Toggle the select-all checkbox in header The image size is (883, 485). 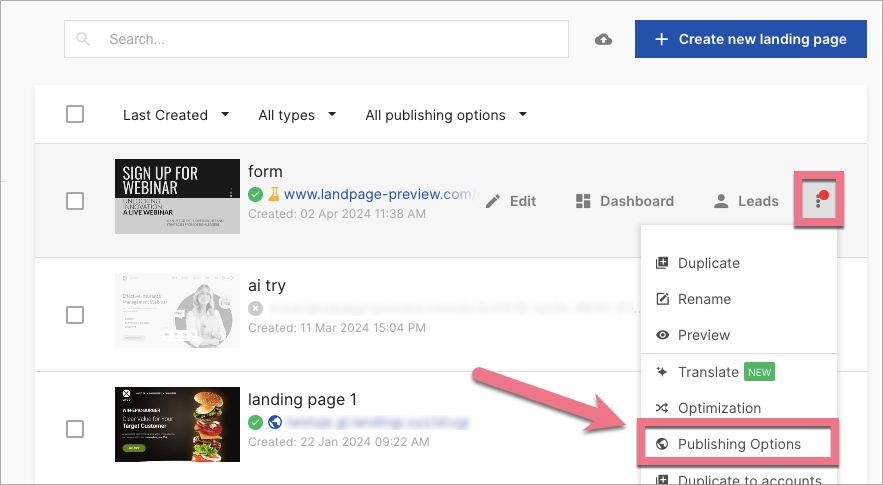coord(75,114)
